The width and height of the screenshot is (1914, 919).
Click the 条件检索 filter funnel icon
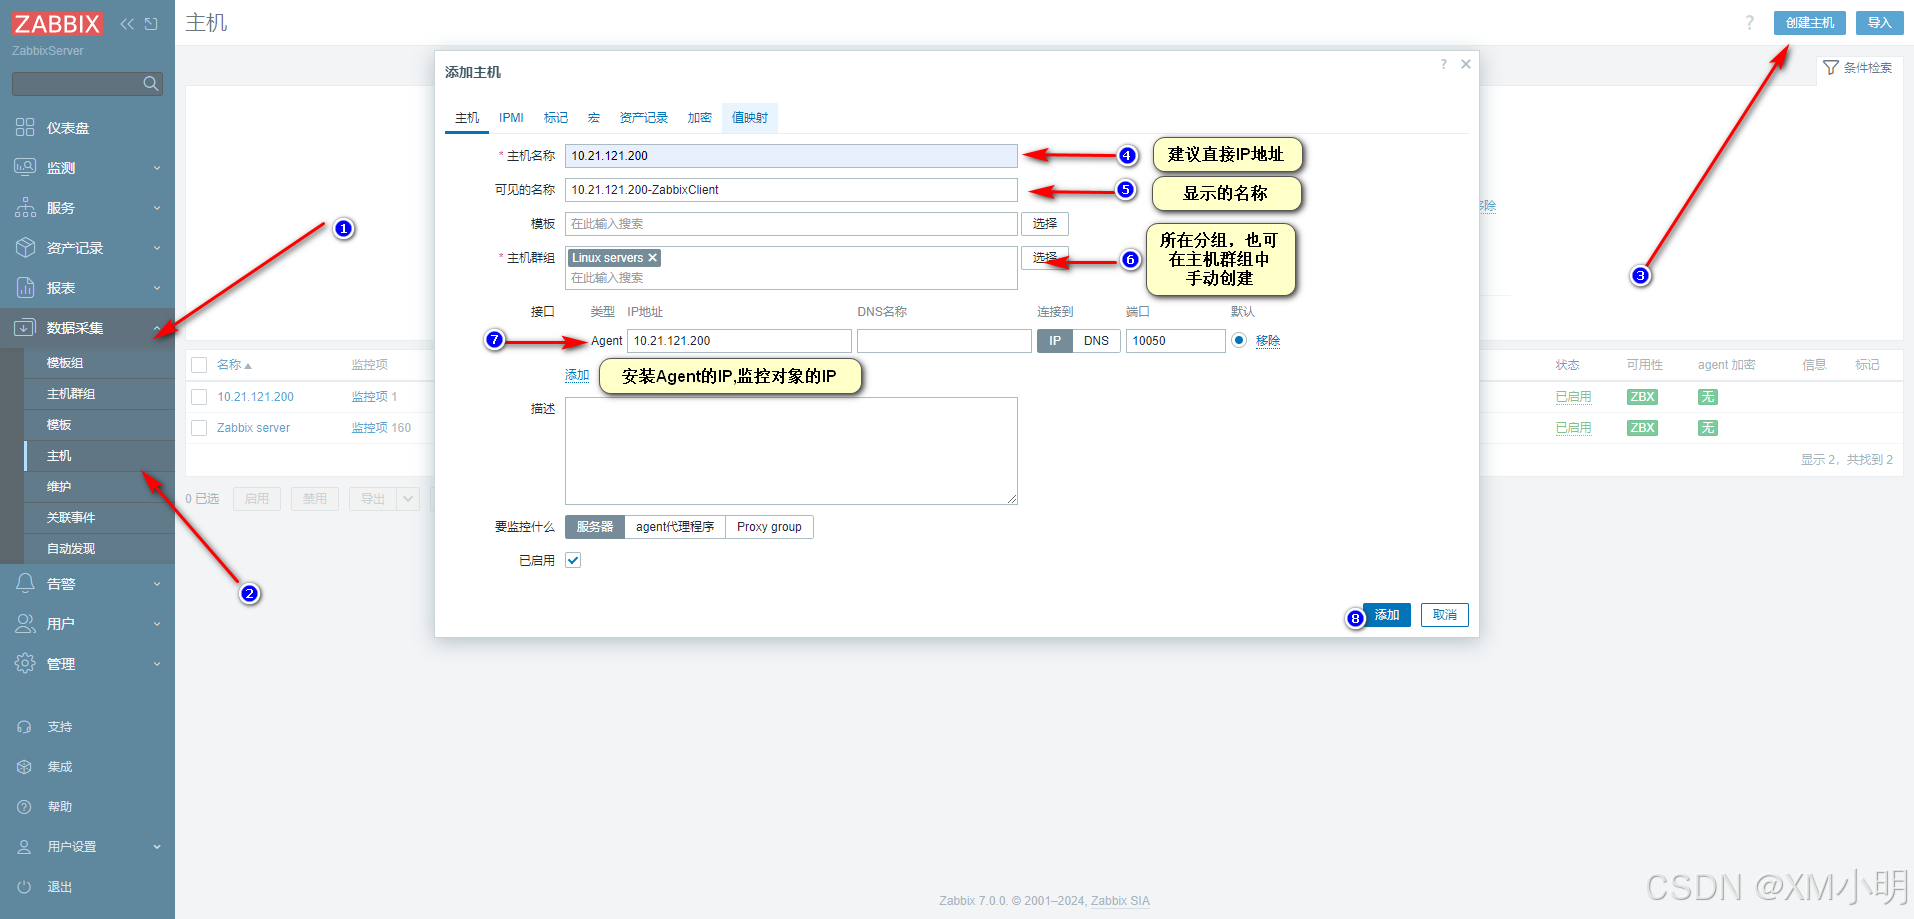[1830, 68]
